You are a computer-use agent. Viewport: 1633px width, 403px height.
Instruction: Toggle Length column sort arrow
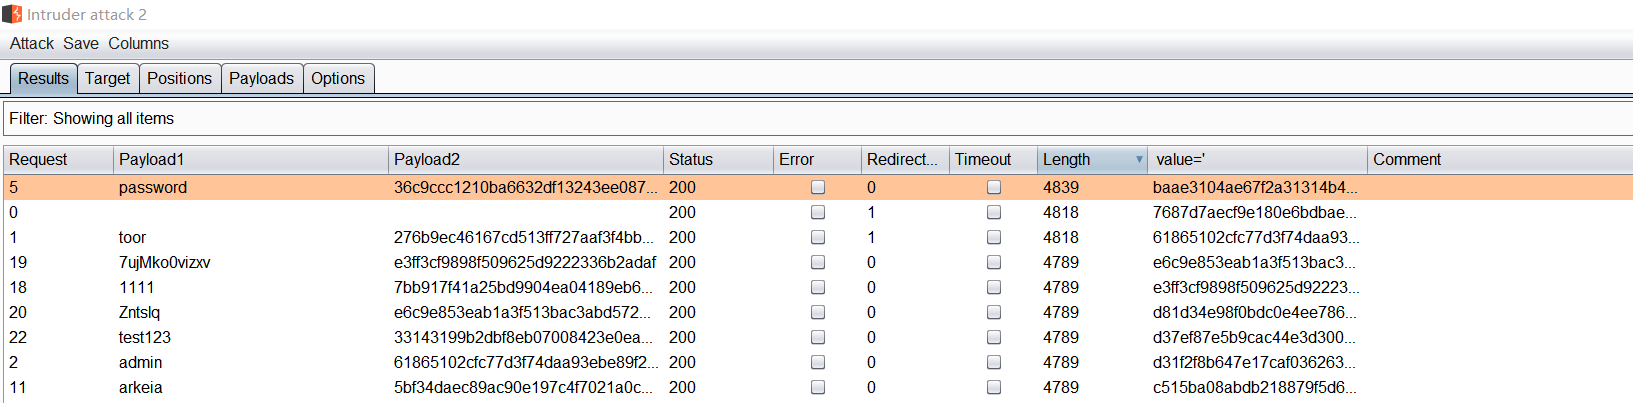coord(1139,160)
